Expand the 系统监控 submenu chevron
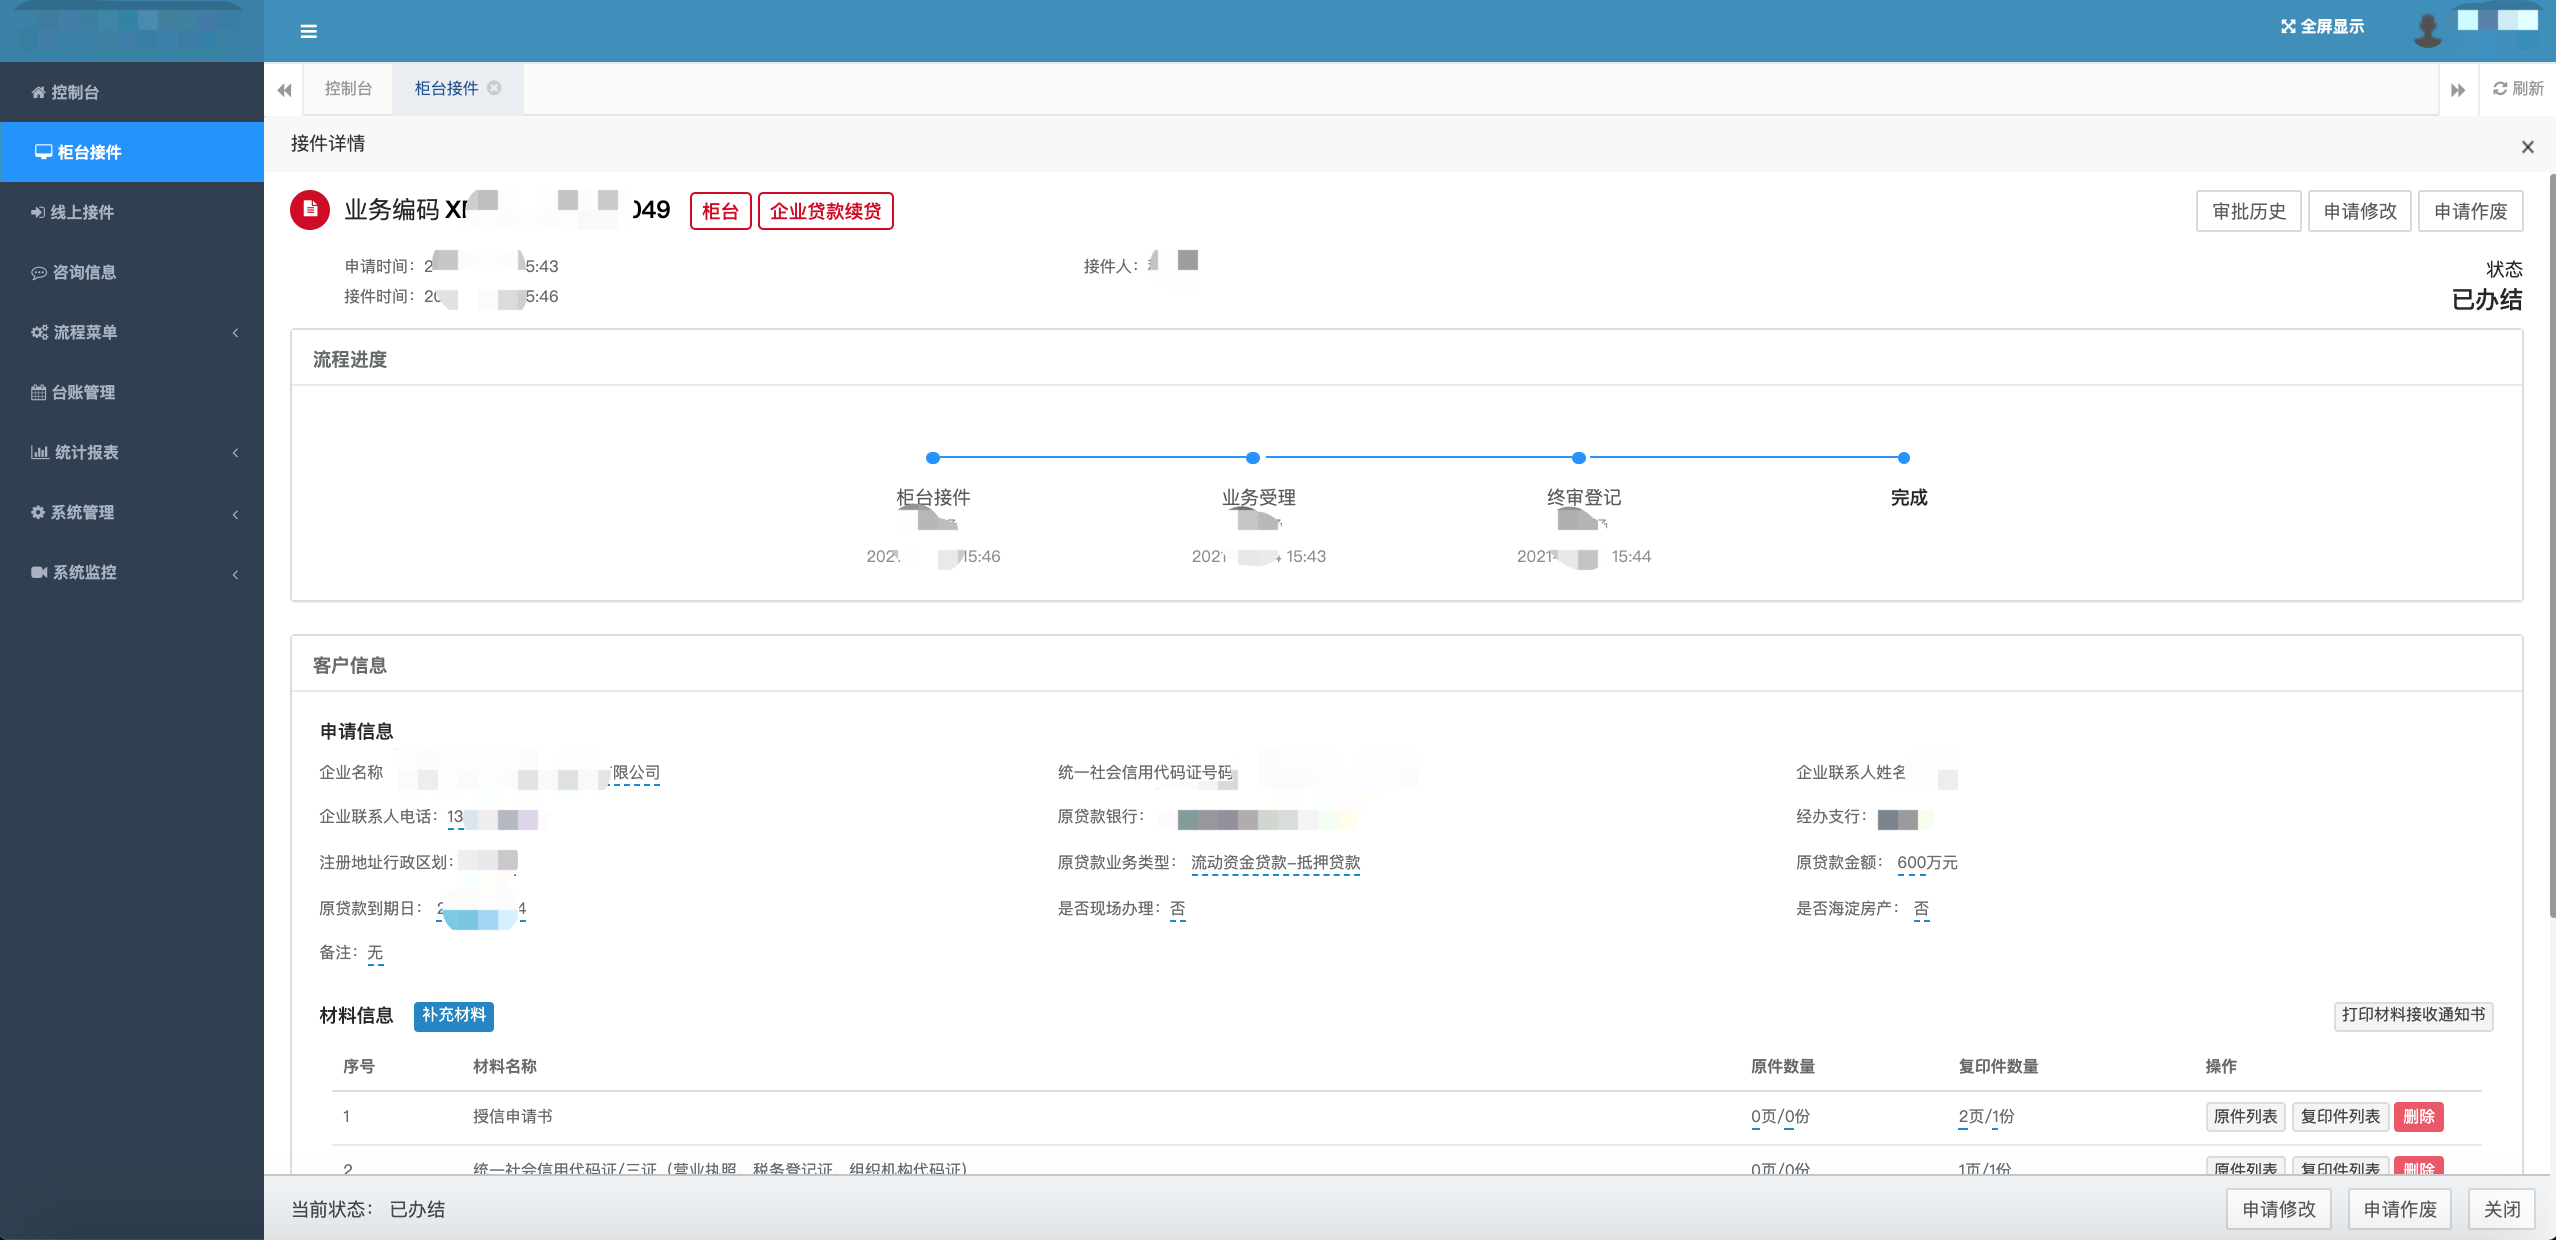 tap(236, 574)
